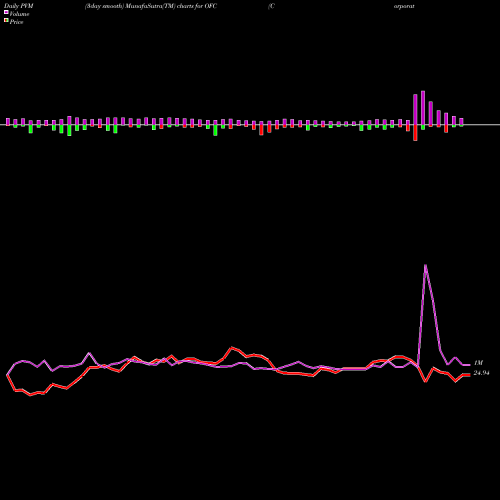
Task: Click the tallest magenta volume bar
Action: (x=423, y=108)
